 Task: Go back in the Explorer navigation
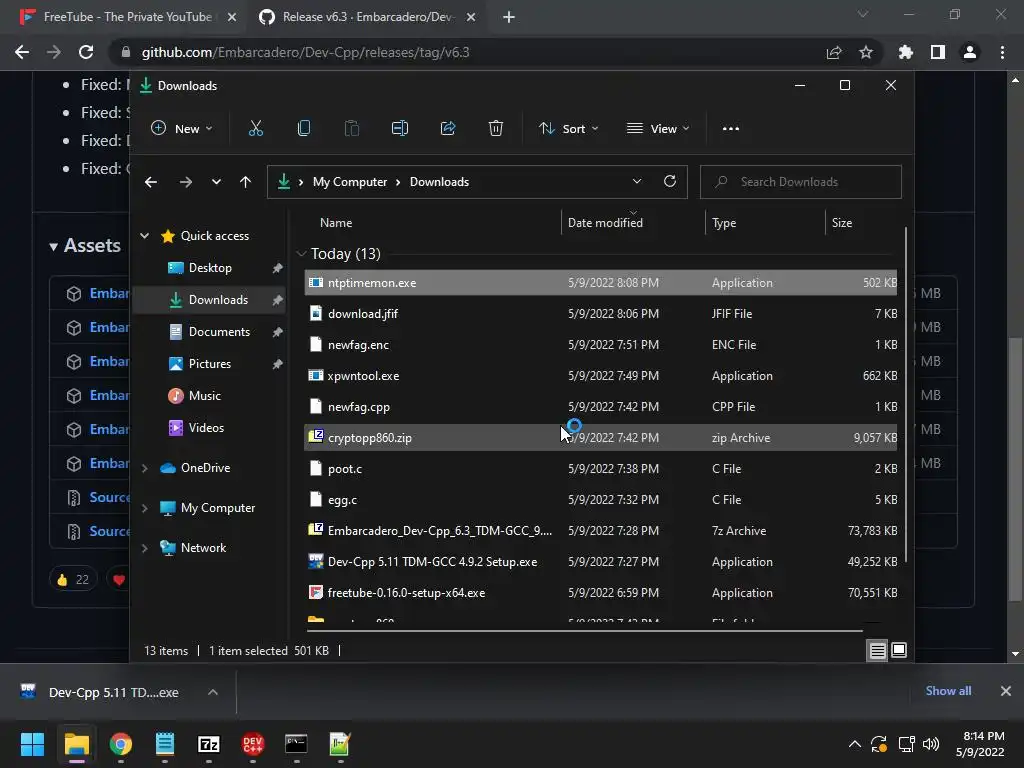click(x=151, y=182)
